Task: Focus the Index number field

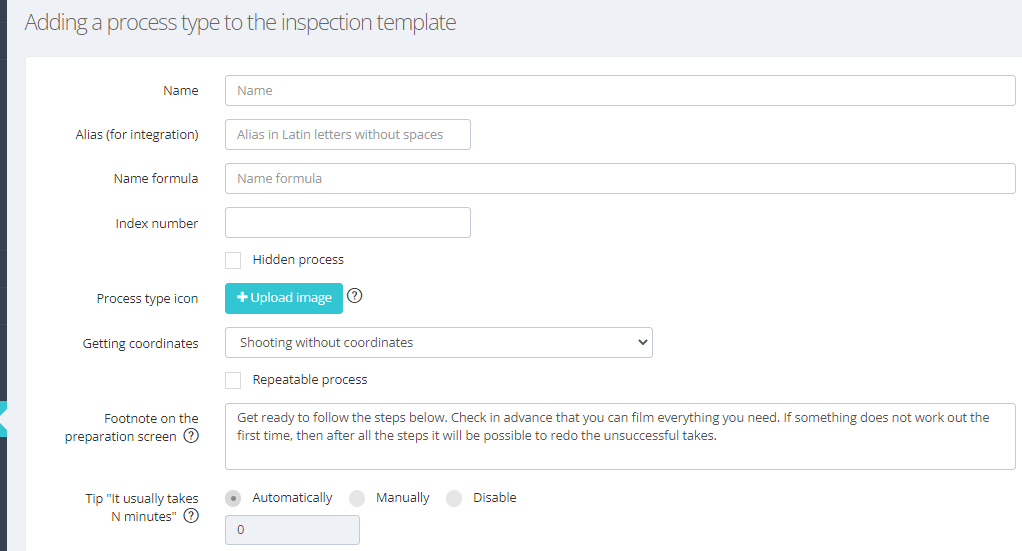Action: tap(347, 222)
